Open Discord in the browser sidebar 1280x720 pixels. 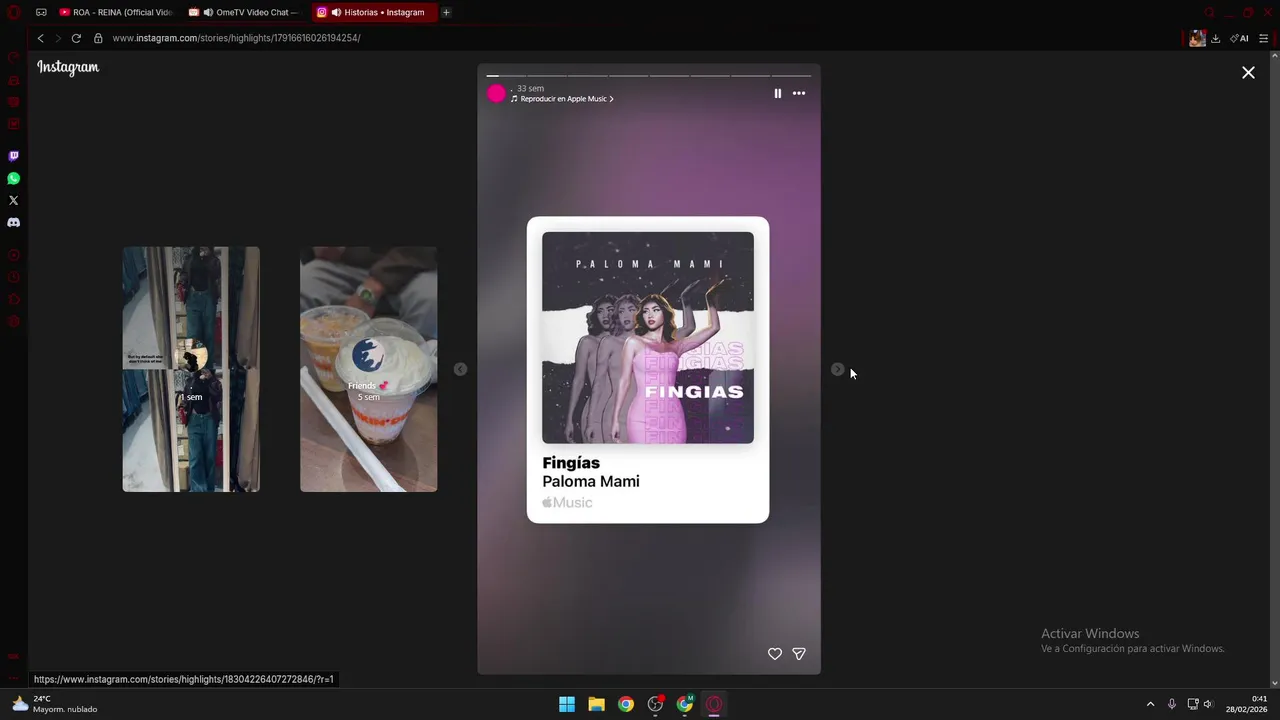tap(13, 222)
